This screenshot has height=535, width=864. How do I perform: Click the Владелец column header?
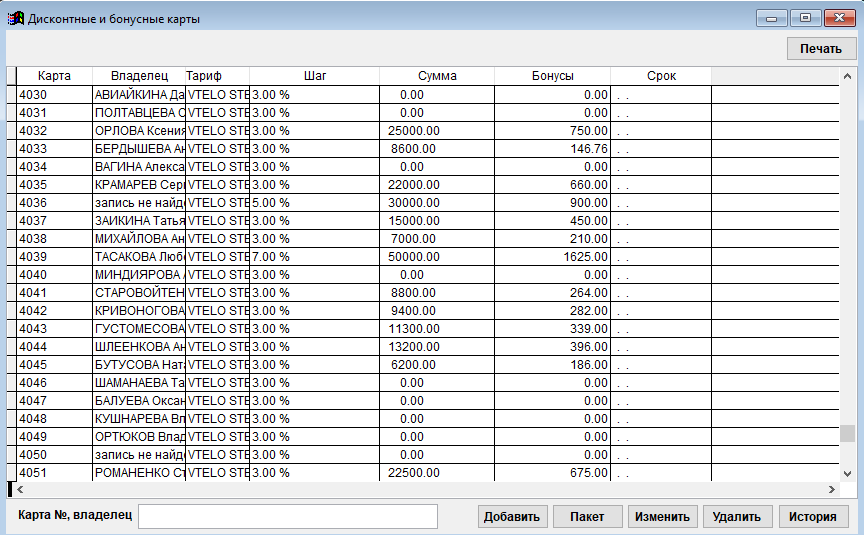click(x=139, y=76)
